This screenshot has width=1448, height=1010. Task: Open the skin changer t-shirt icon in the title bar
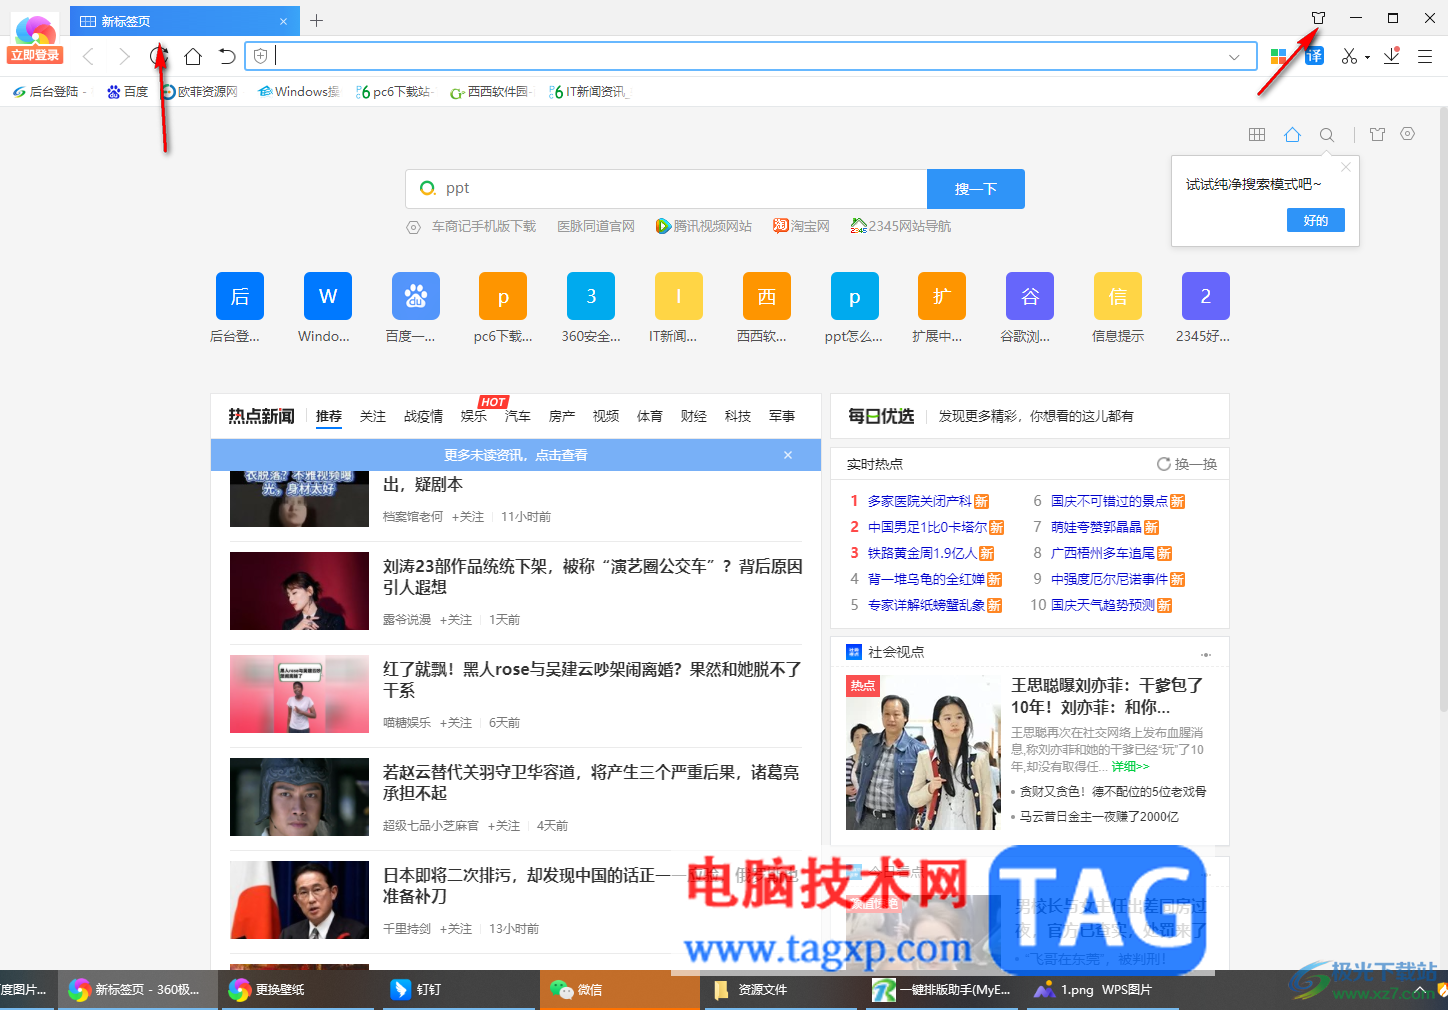(x=1318, y=18)
